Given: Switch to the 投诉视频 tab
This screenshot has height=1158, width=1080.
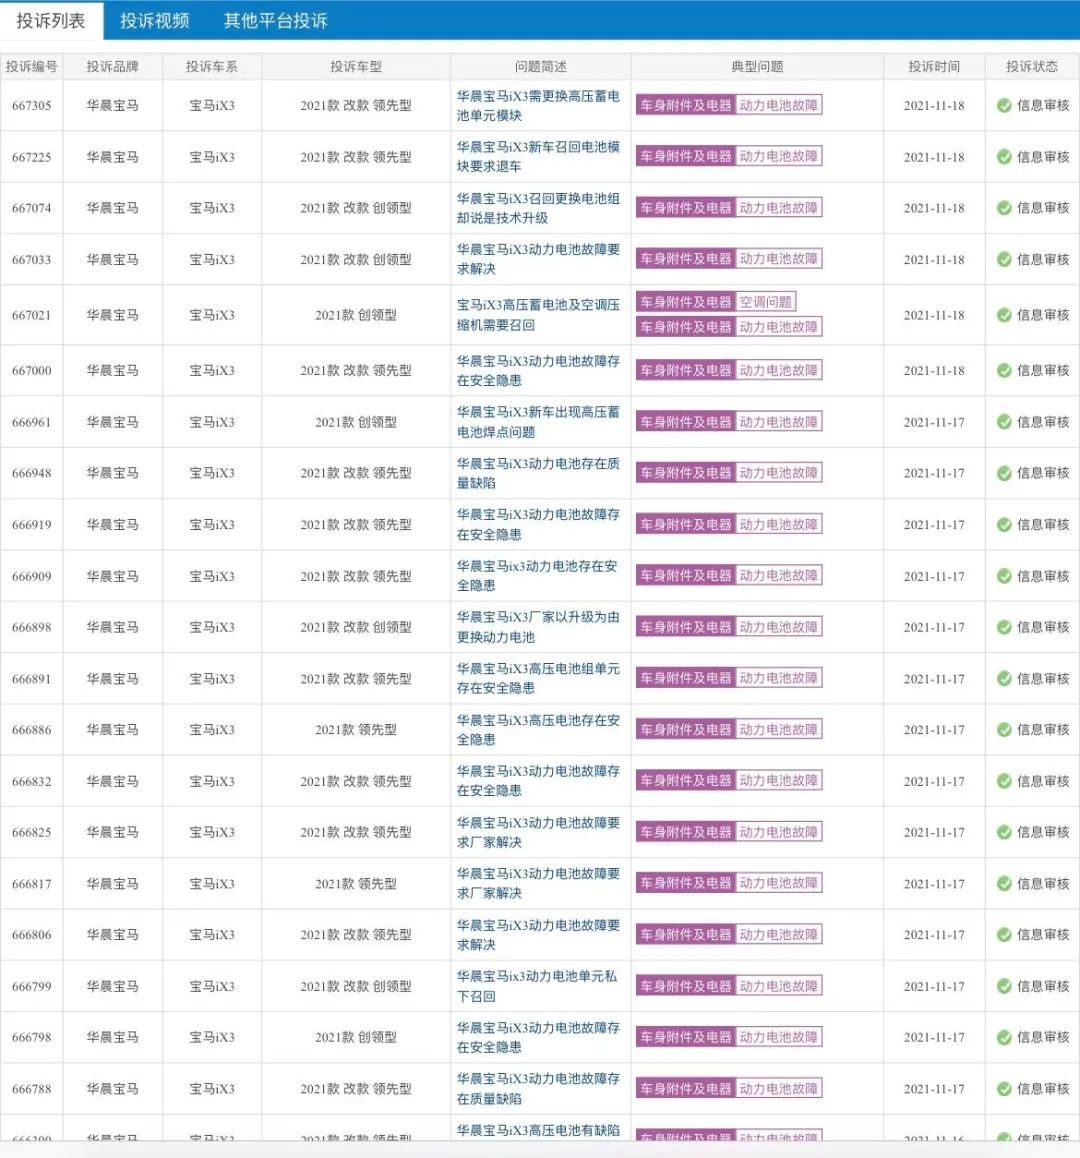Looking at the screenshot, I should [x=154, y=21].
